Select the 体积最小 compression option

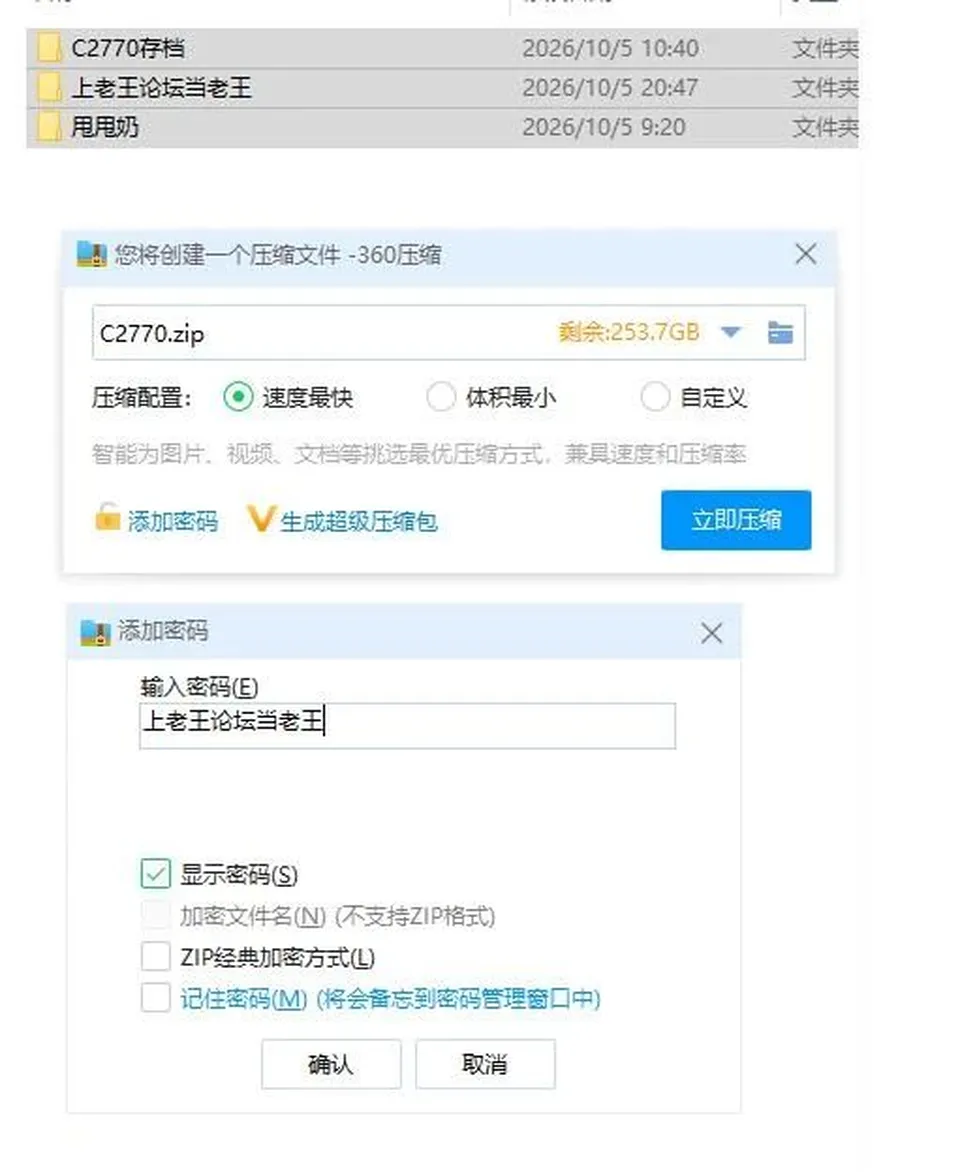(441, 396)
